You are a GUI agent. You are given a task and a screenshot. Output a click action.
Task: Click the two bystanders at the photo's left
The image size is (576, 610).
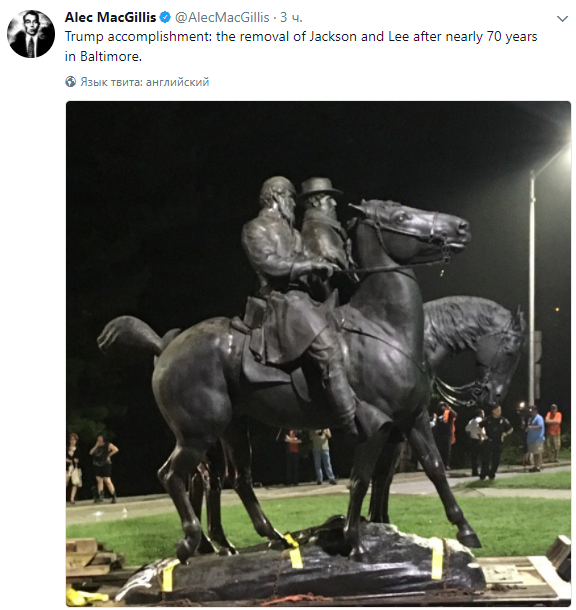[92, 468]
